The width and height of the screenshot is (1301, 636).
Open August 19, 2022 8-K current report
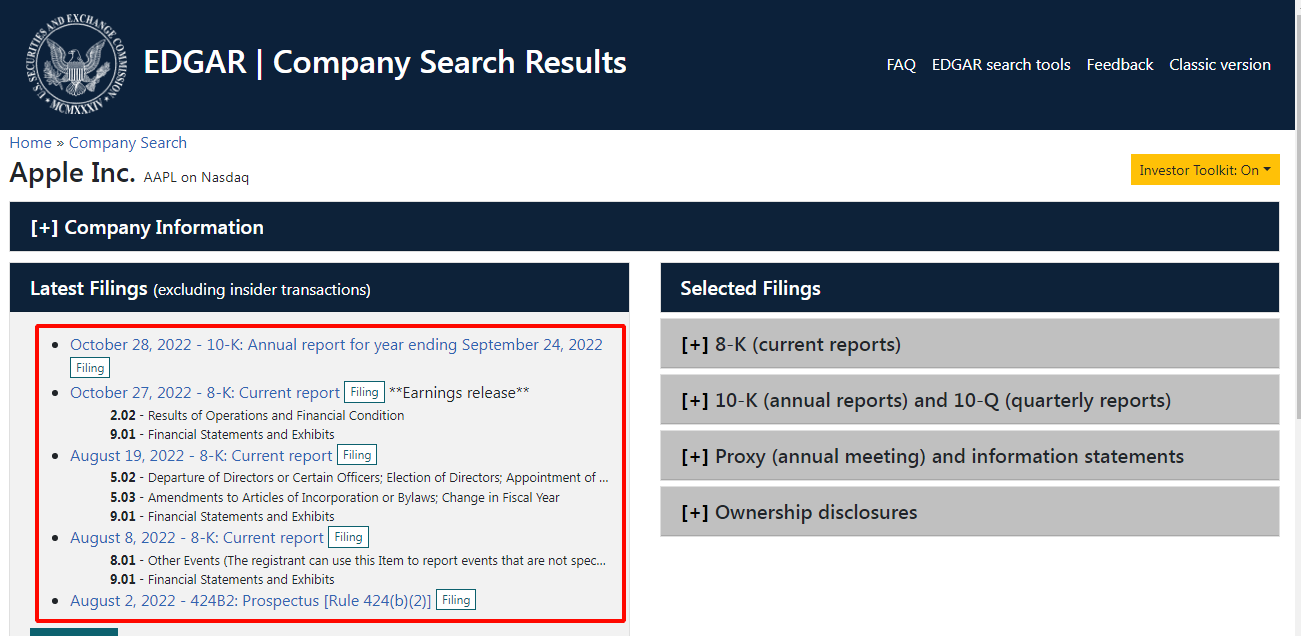click(201, 456)
